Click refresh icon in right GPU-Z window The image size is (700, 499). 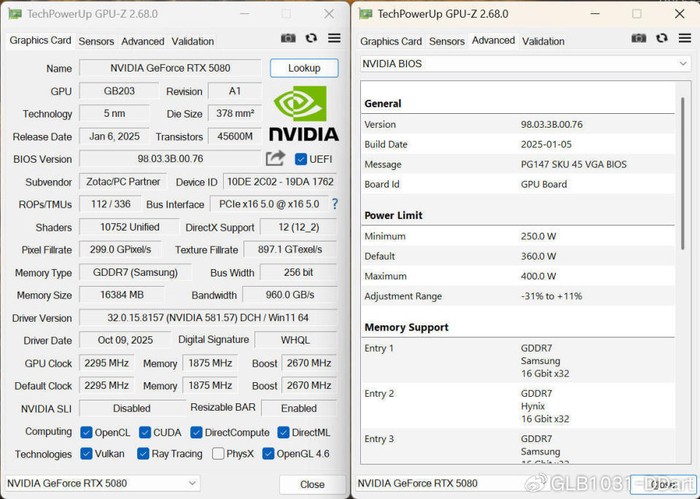click(x=662, y=38)
